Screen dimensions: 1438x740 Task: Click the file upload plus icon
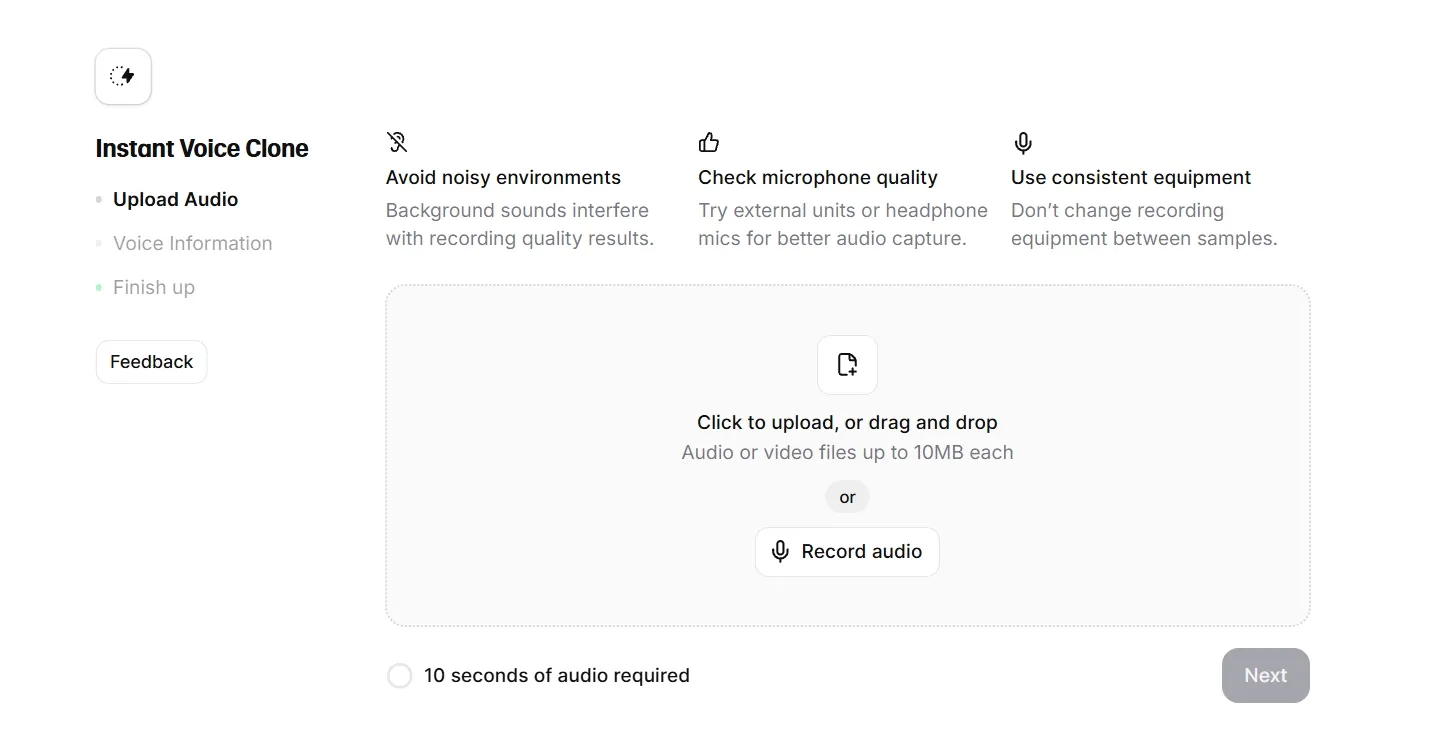[847, 365]
